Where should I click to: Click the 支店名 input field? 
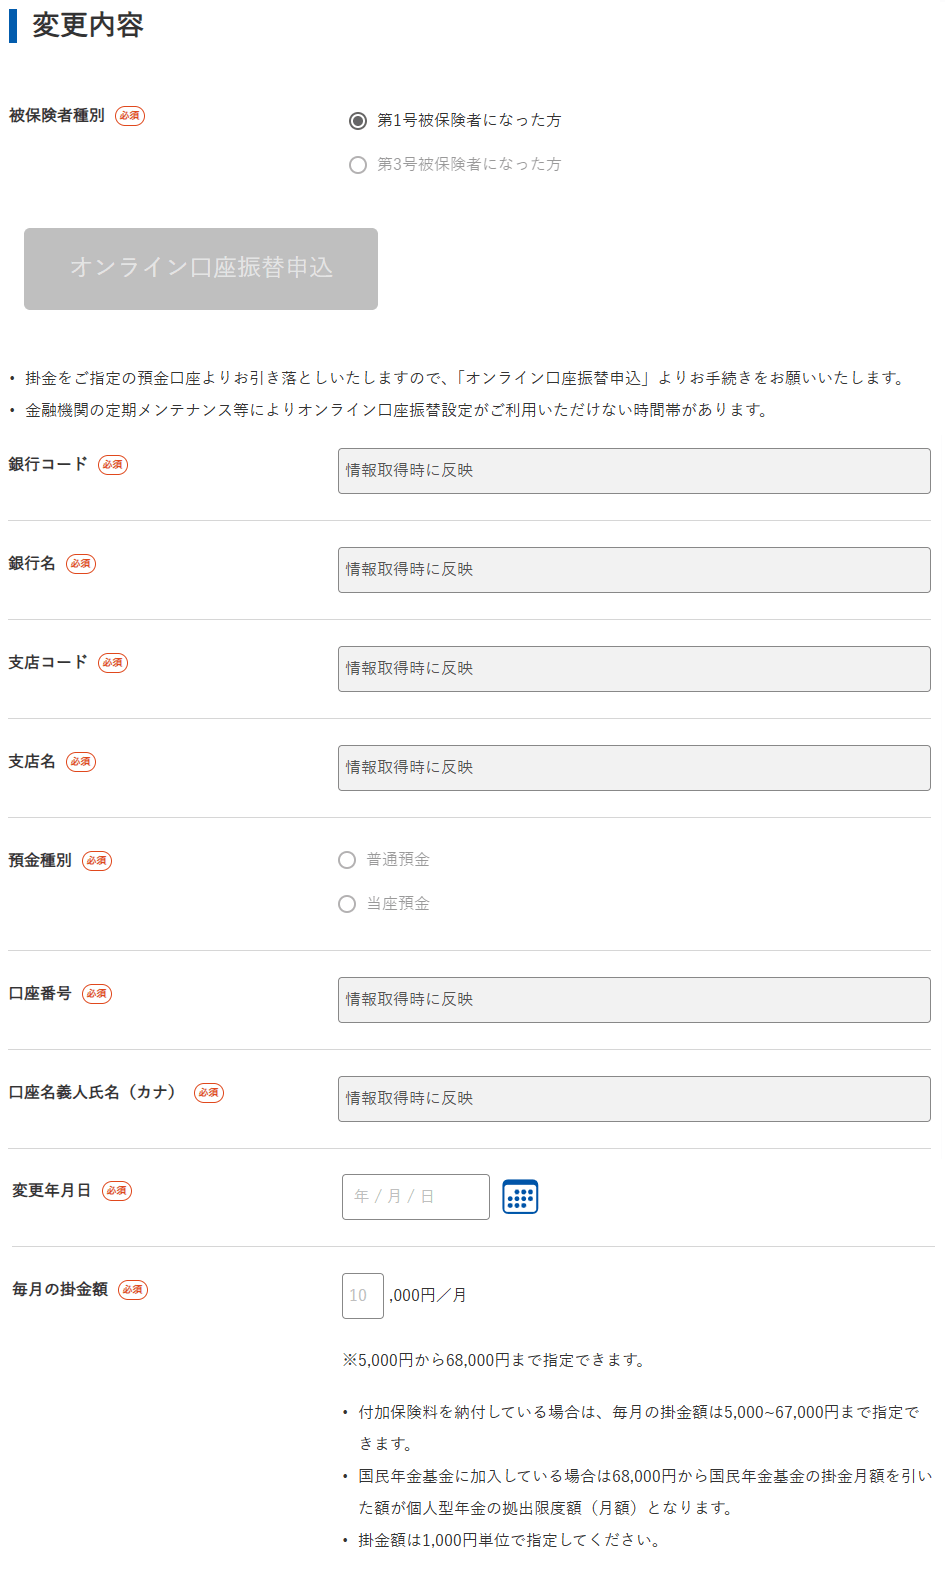point(634,768)
